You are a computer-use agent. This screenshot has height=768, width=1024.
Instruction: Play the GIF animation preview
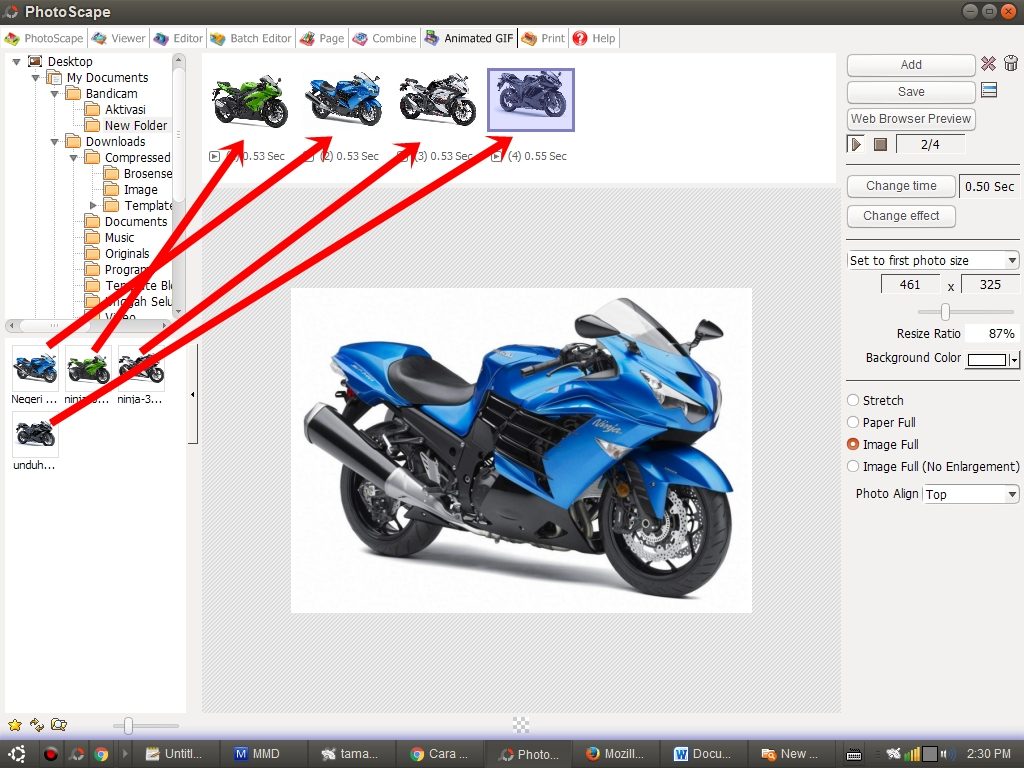(x=856, y=144)
